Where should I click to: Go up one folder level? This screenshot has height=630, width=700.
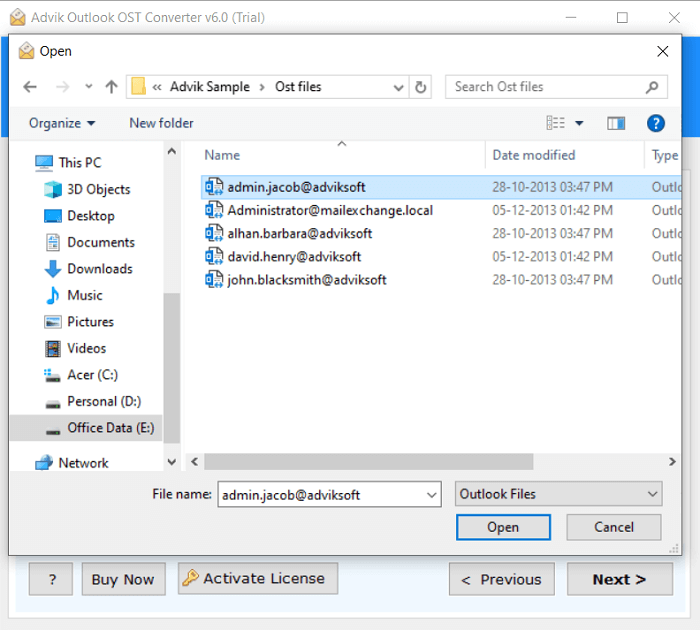point(112,87)
